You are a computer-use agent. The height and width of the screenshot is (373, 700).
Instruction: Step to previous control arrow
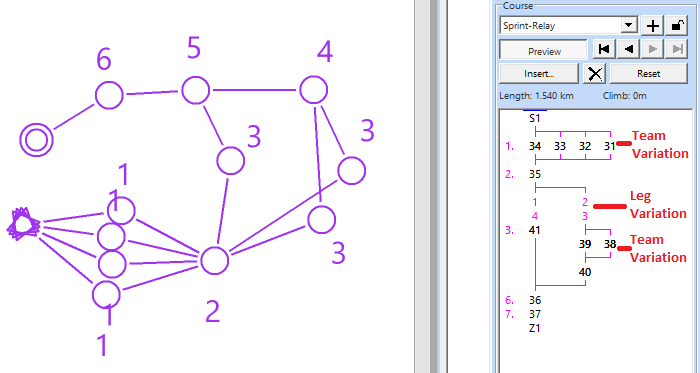[629, 49]
